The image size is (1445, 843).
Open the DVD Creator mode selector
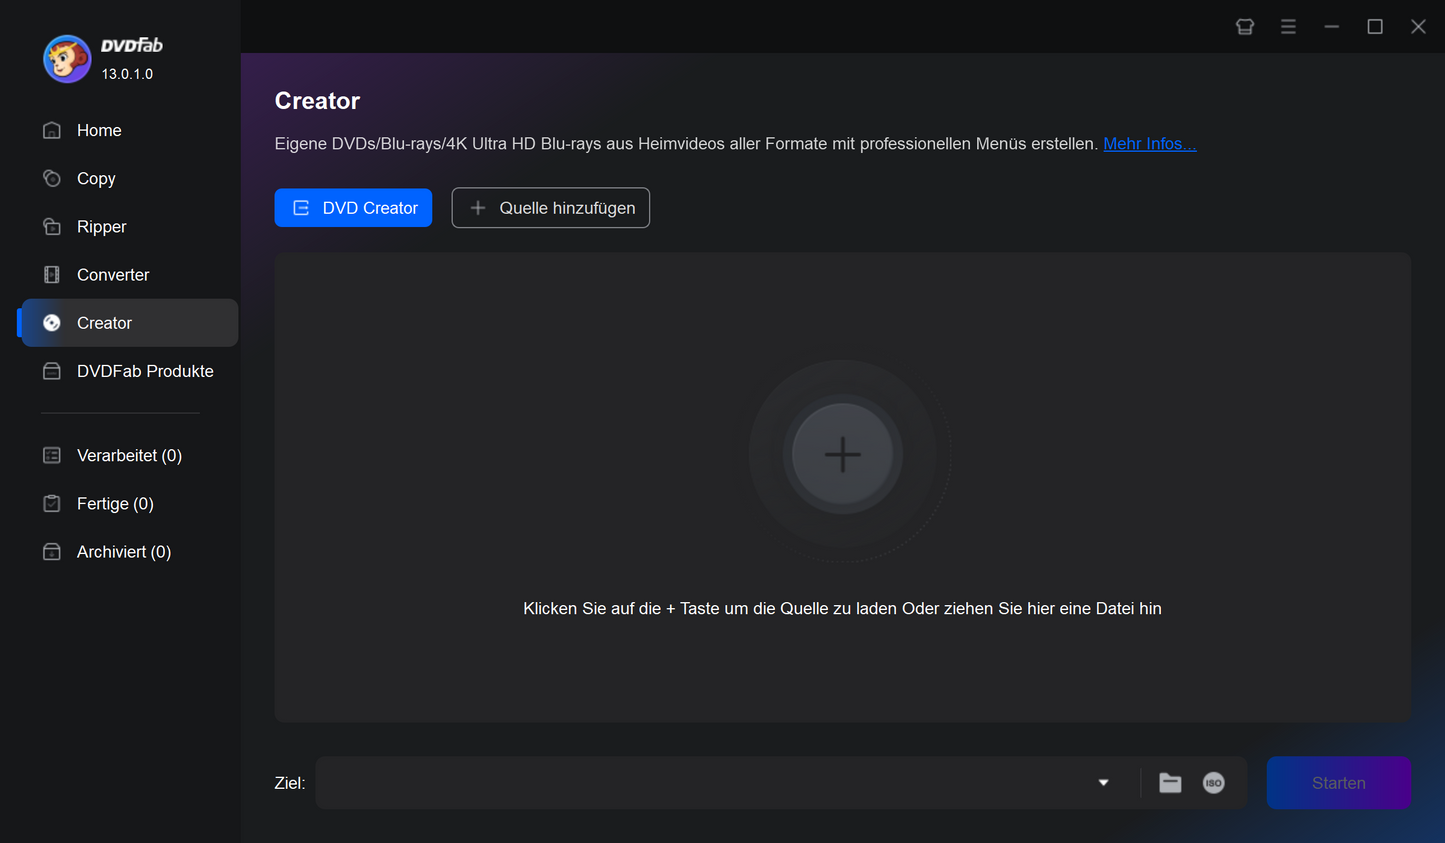pos(353,208)
